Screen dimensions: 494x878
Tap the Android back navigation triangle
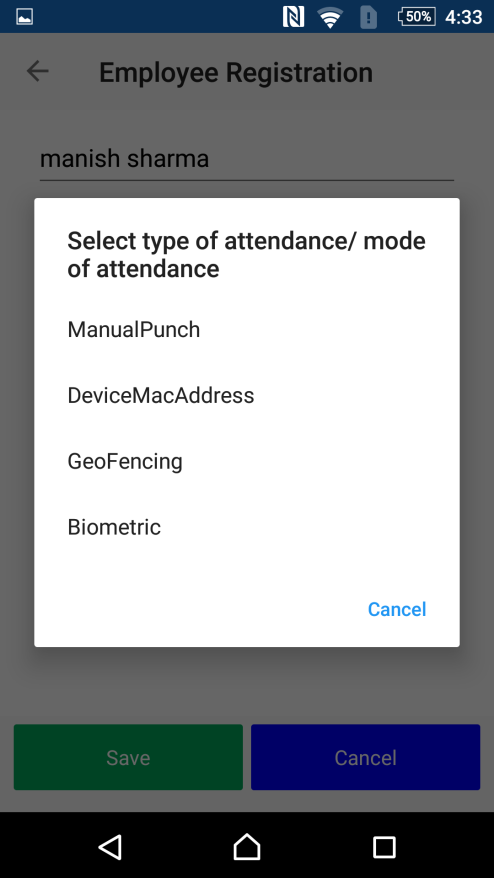point(110,847)
